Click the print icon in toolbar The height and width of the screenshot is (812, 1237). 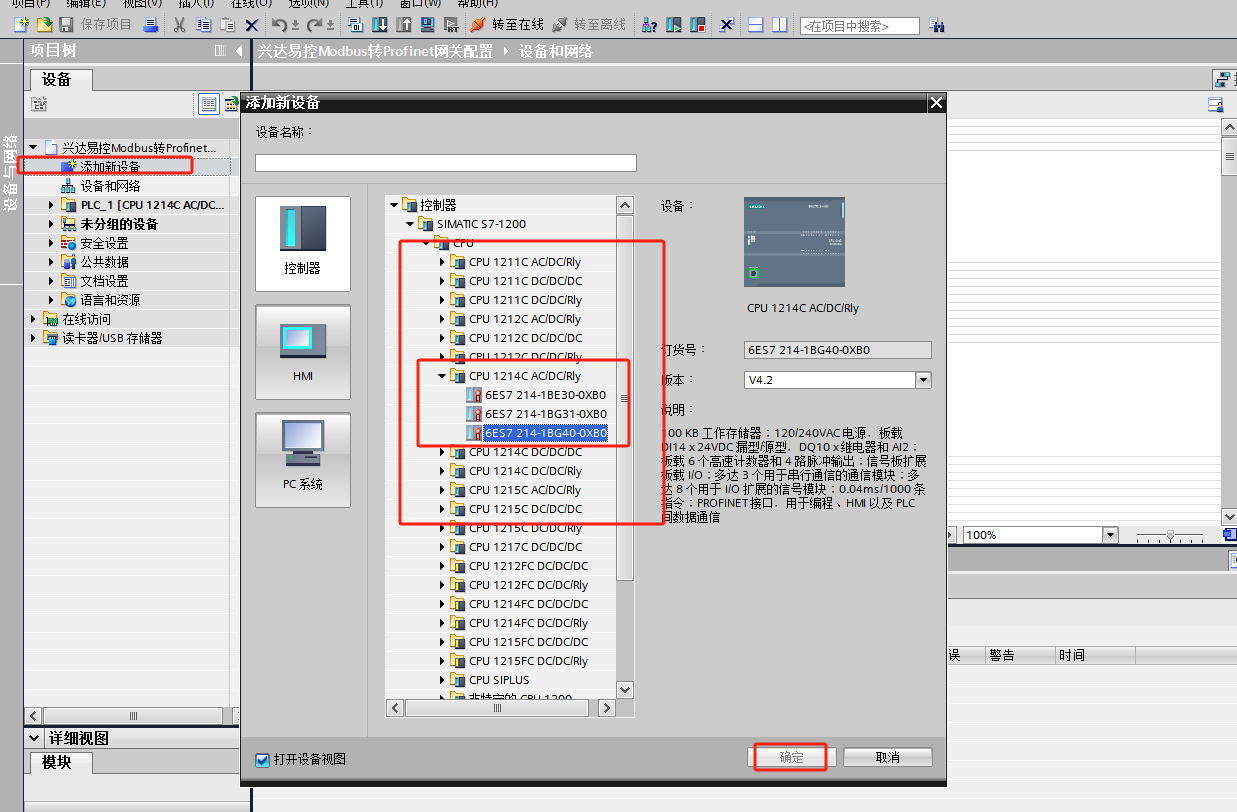tap(150, 24)
